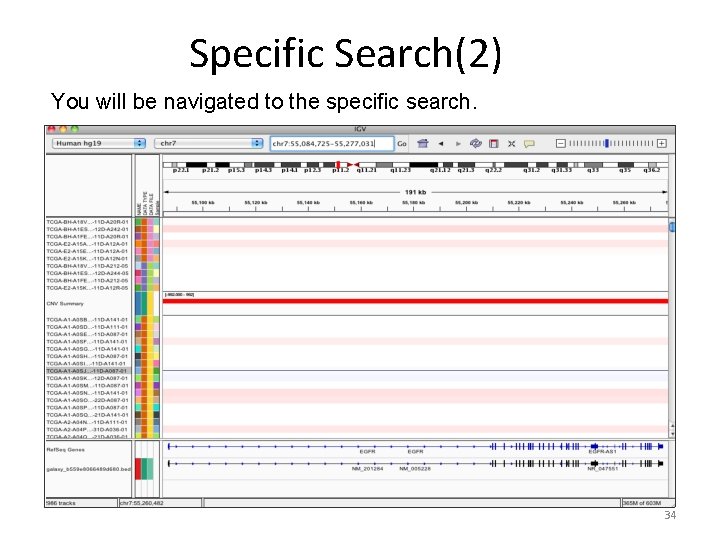Click the define region of interest icon
The height and width of the screenshot is (540, 720).
click(494, 144)
